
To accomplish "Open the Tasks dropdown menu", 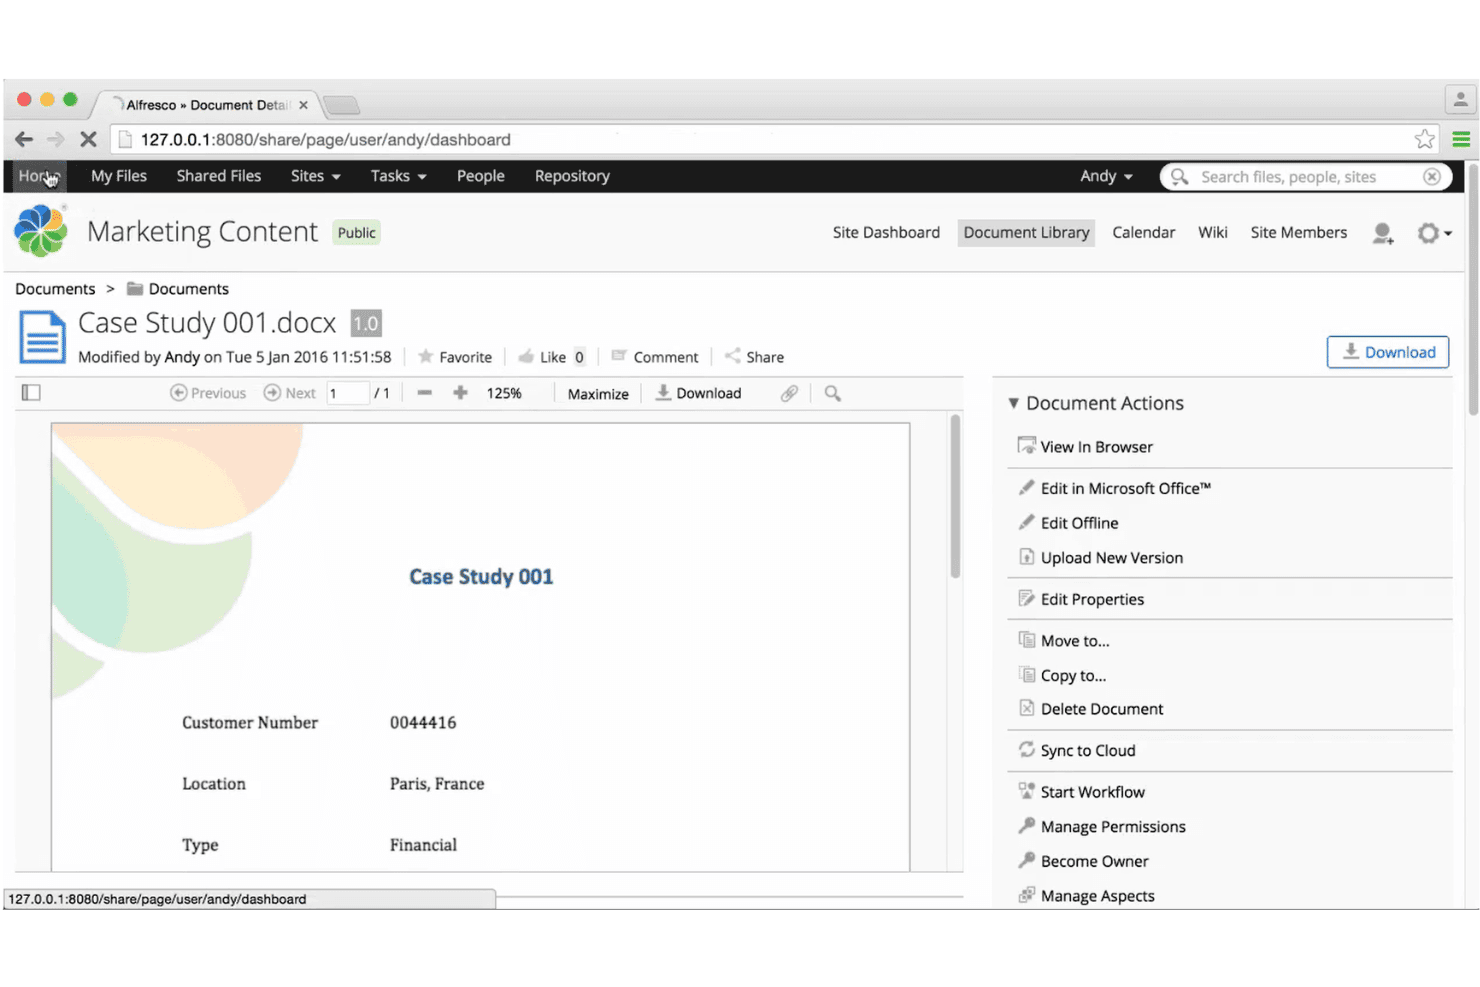I will (399, 176).
